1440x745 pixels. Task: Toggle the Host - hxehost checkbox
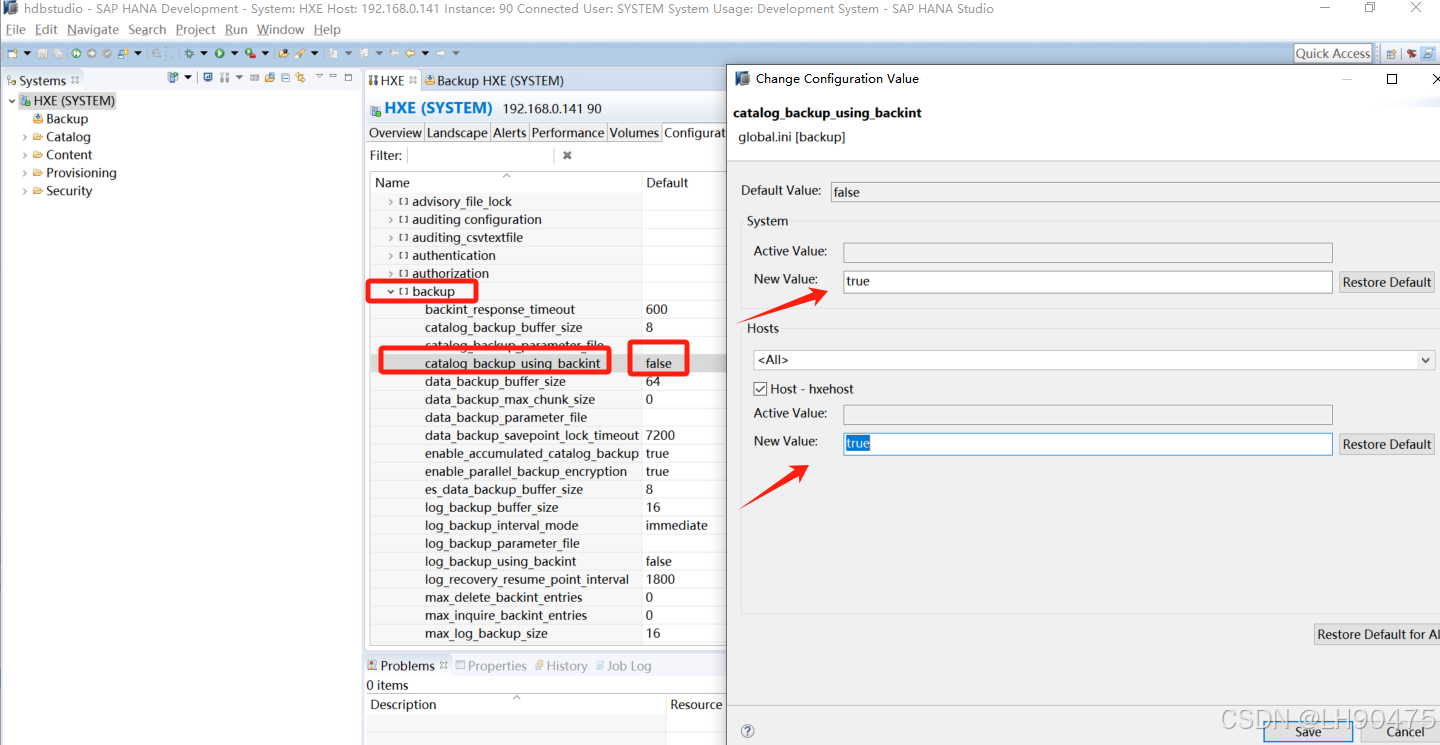(x=760, y=389)
